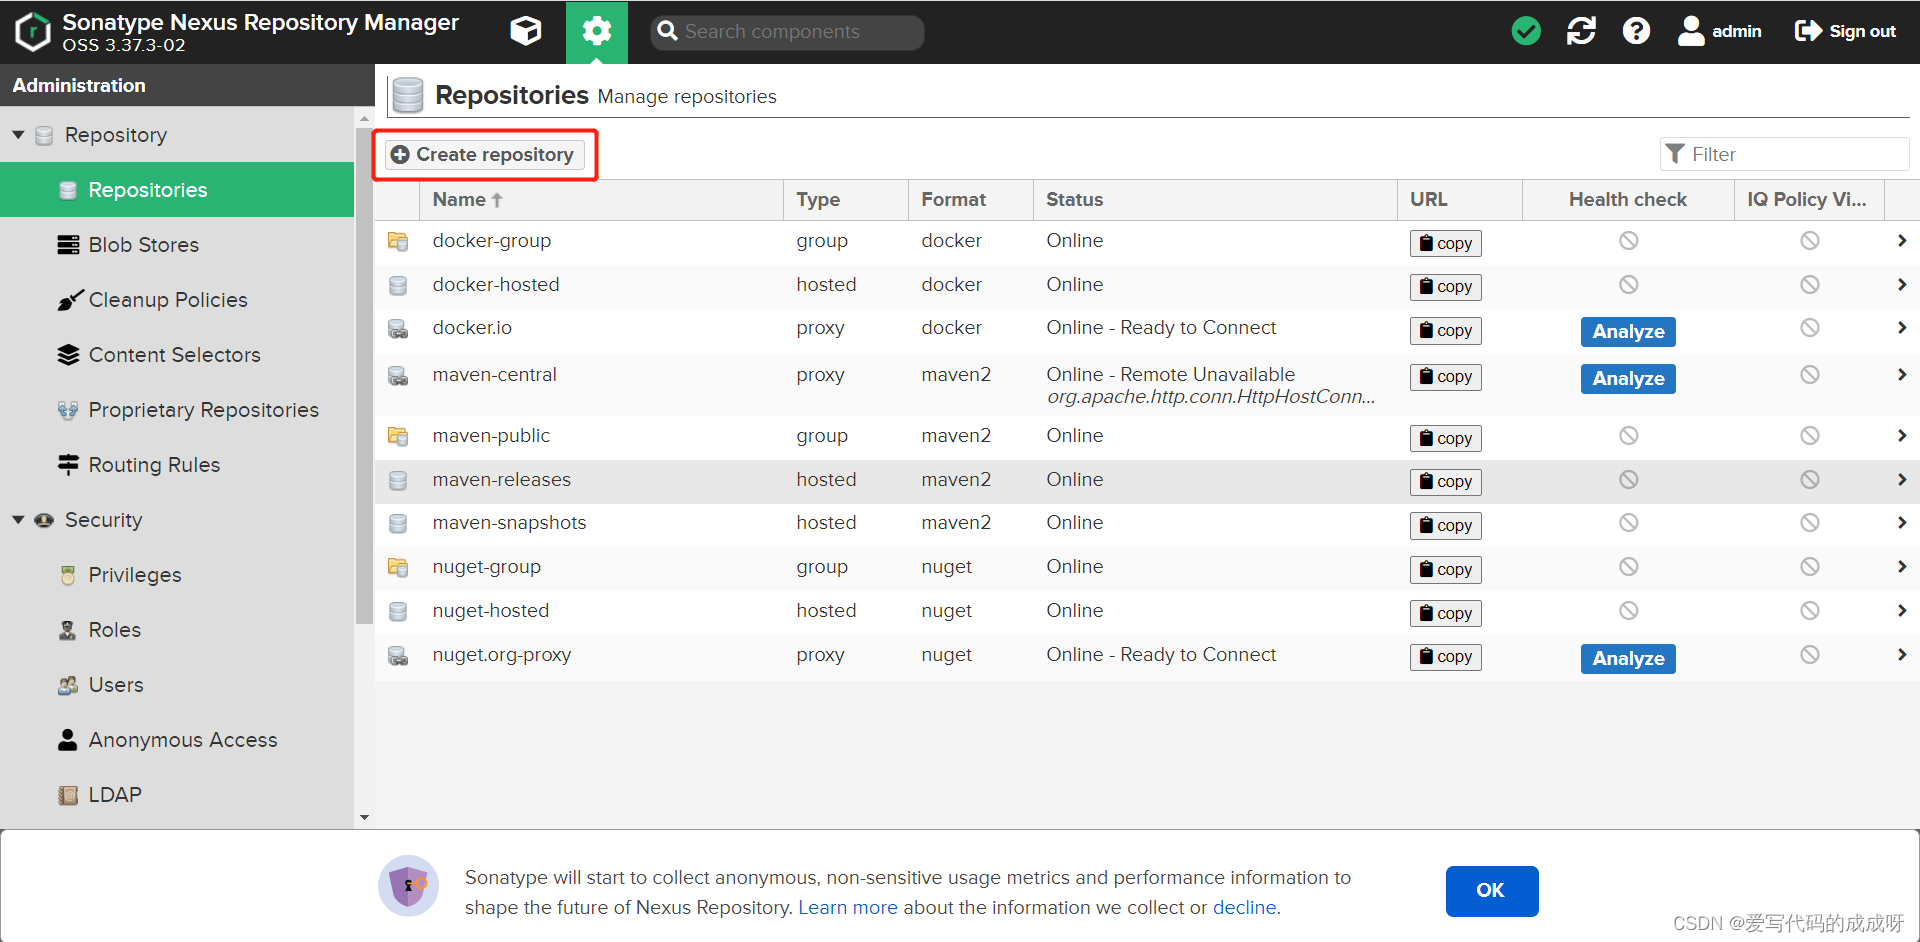Open the Help question mark icon
The width and height of the screenshot is (1920, 942).
[1636, 31]
